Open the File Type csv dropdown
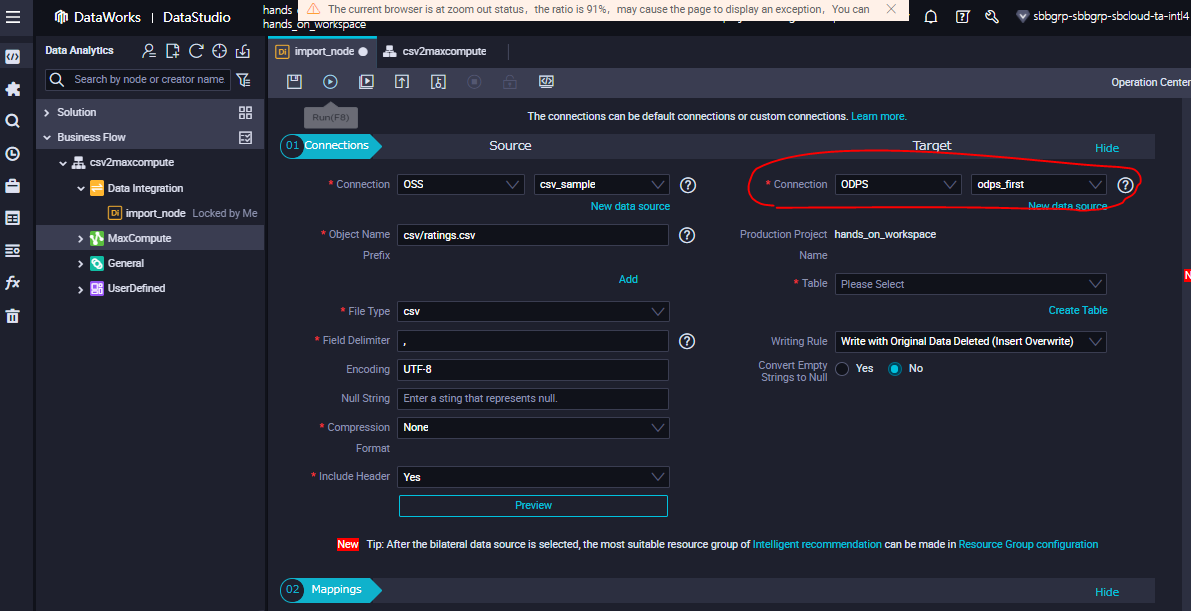Viewport: 1191px width, 611px height. coord(532,312)
